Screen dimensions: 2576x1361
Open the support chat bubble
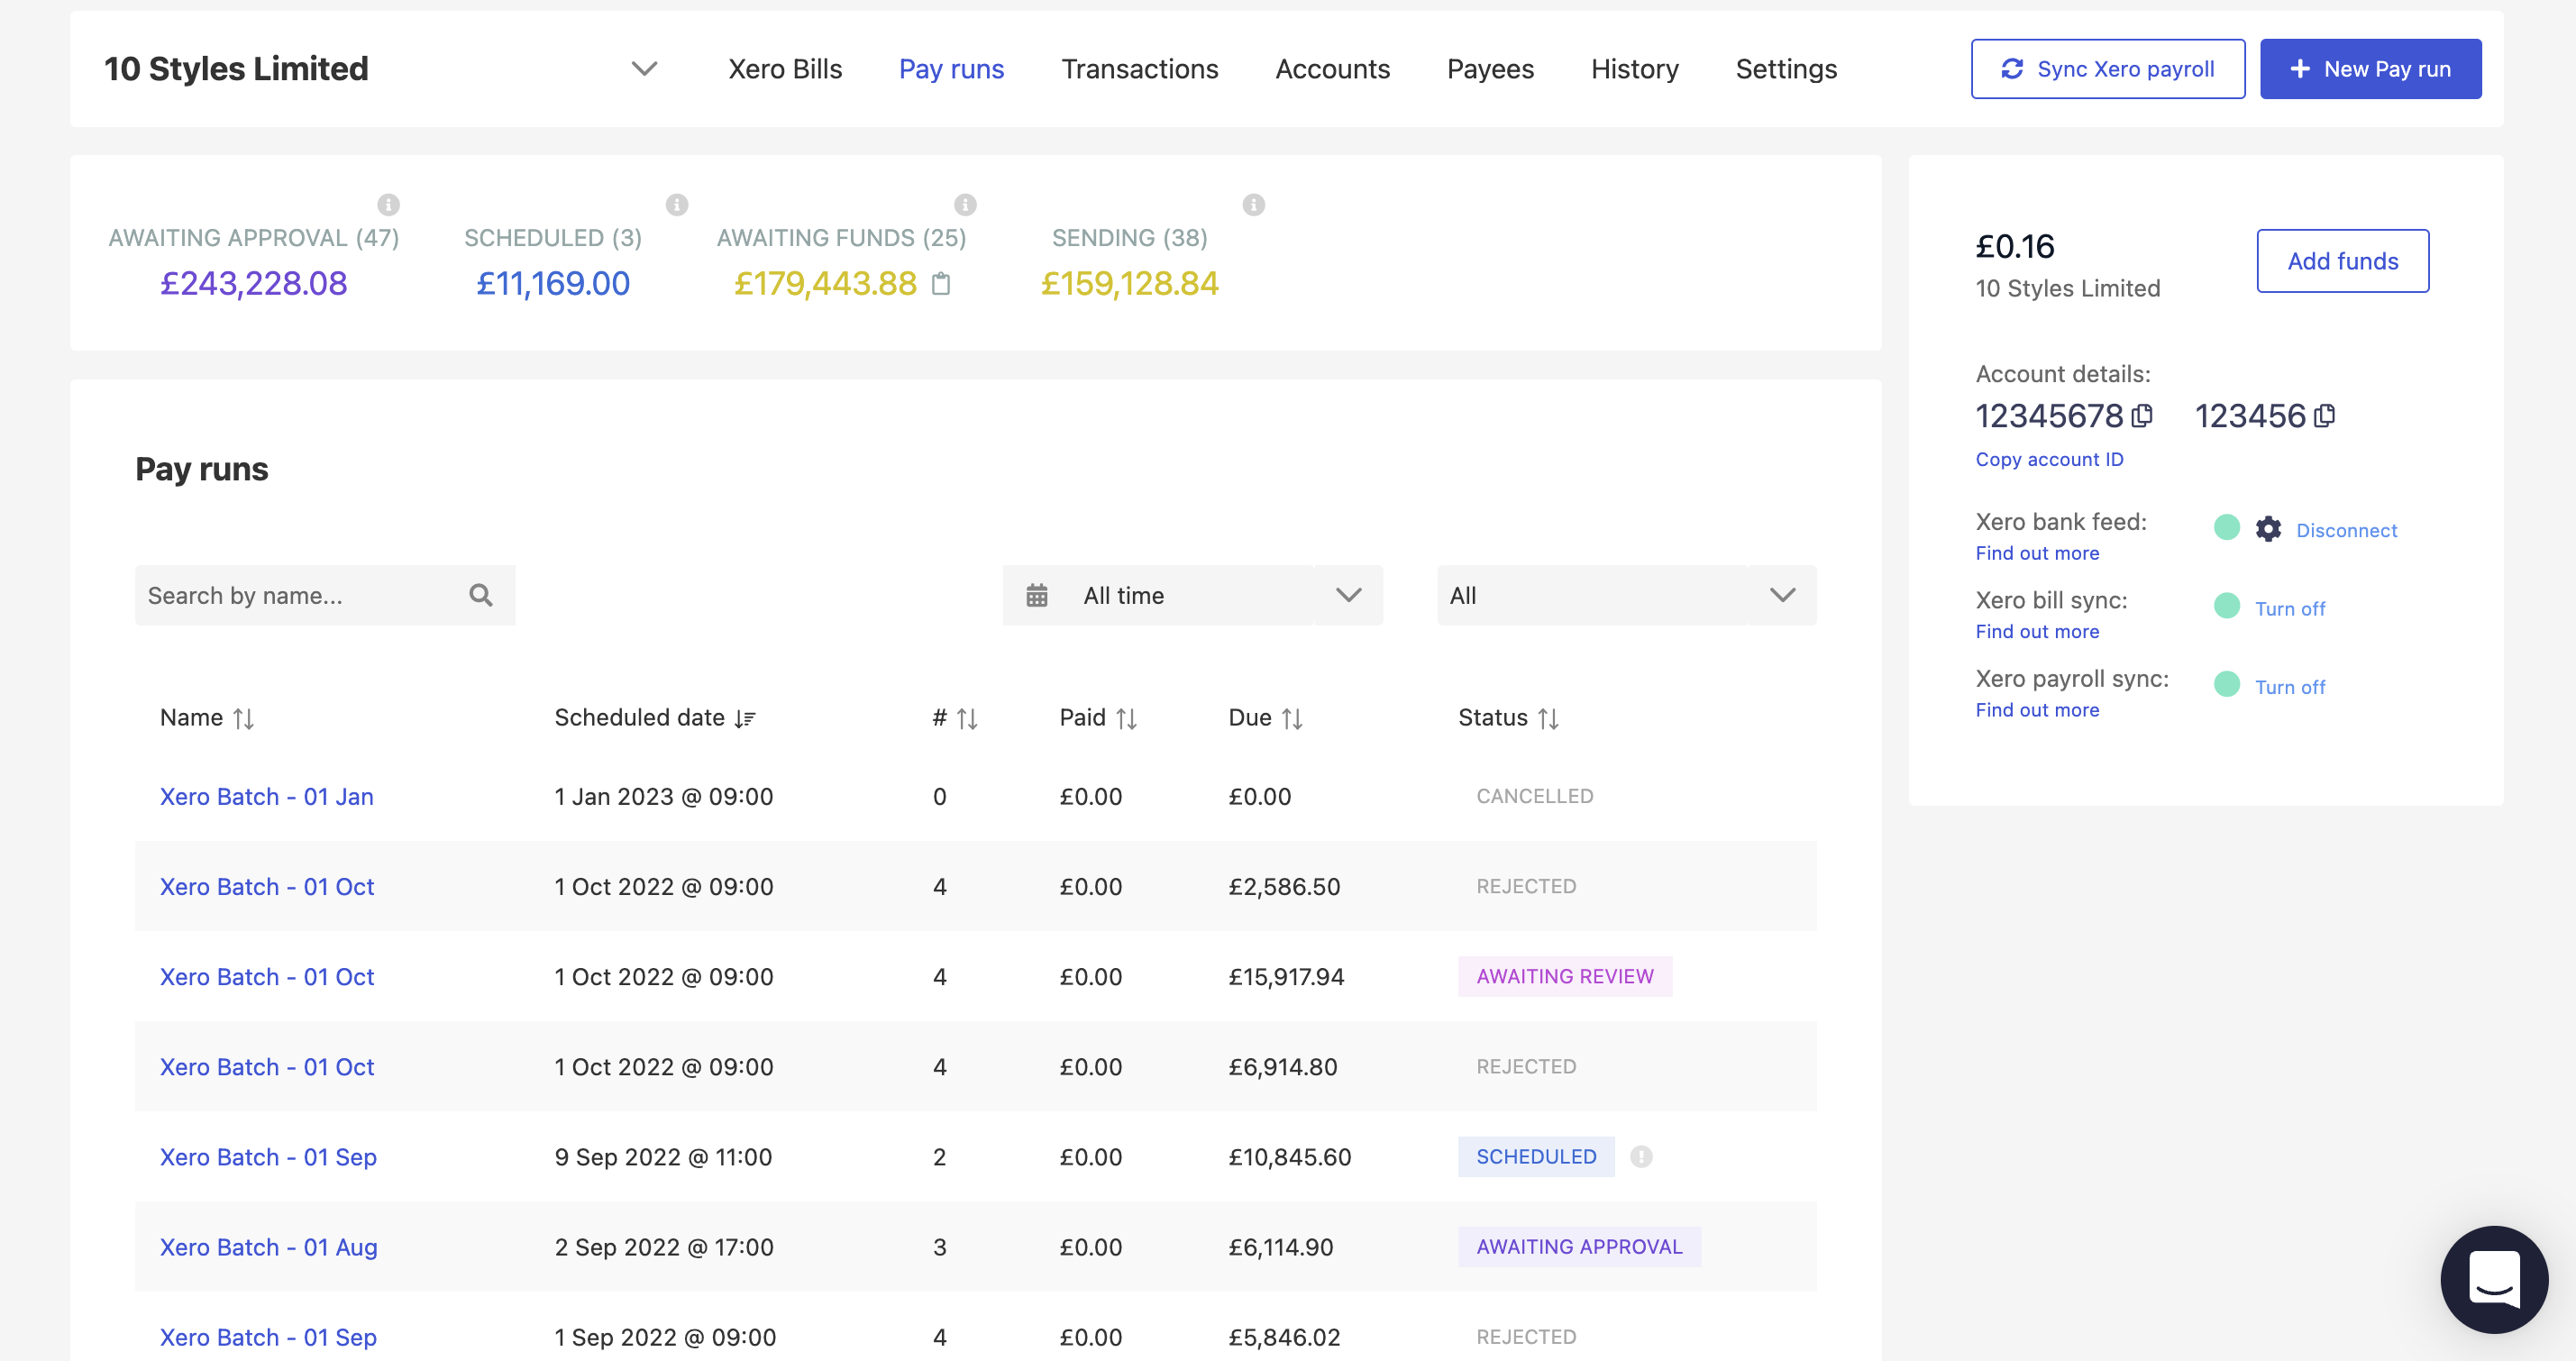[2494, 1280]
